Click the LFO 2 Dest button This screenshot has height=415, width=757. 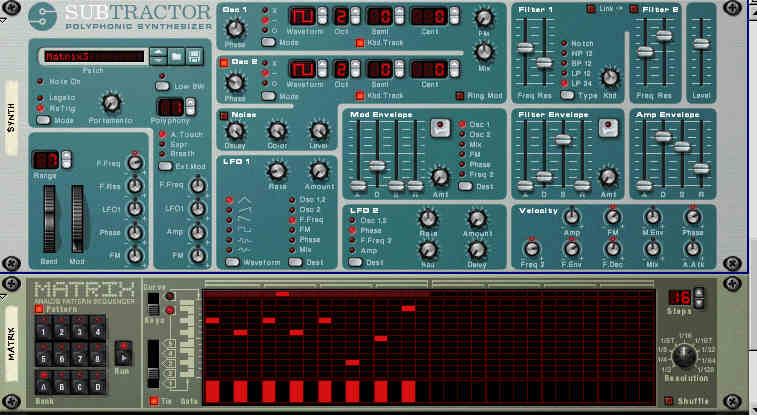pos(355,262)
